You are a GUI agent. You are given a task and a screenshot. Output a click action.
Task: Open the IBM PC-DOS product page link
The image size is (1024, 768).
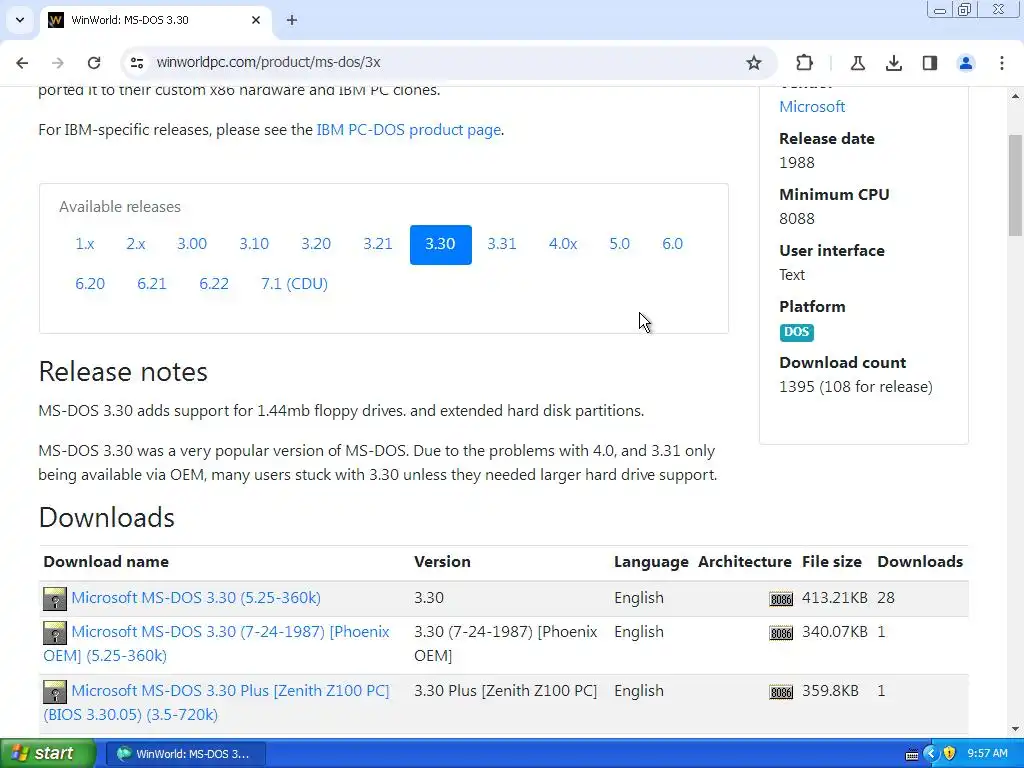click(409, 130)
